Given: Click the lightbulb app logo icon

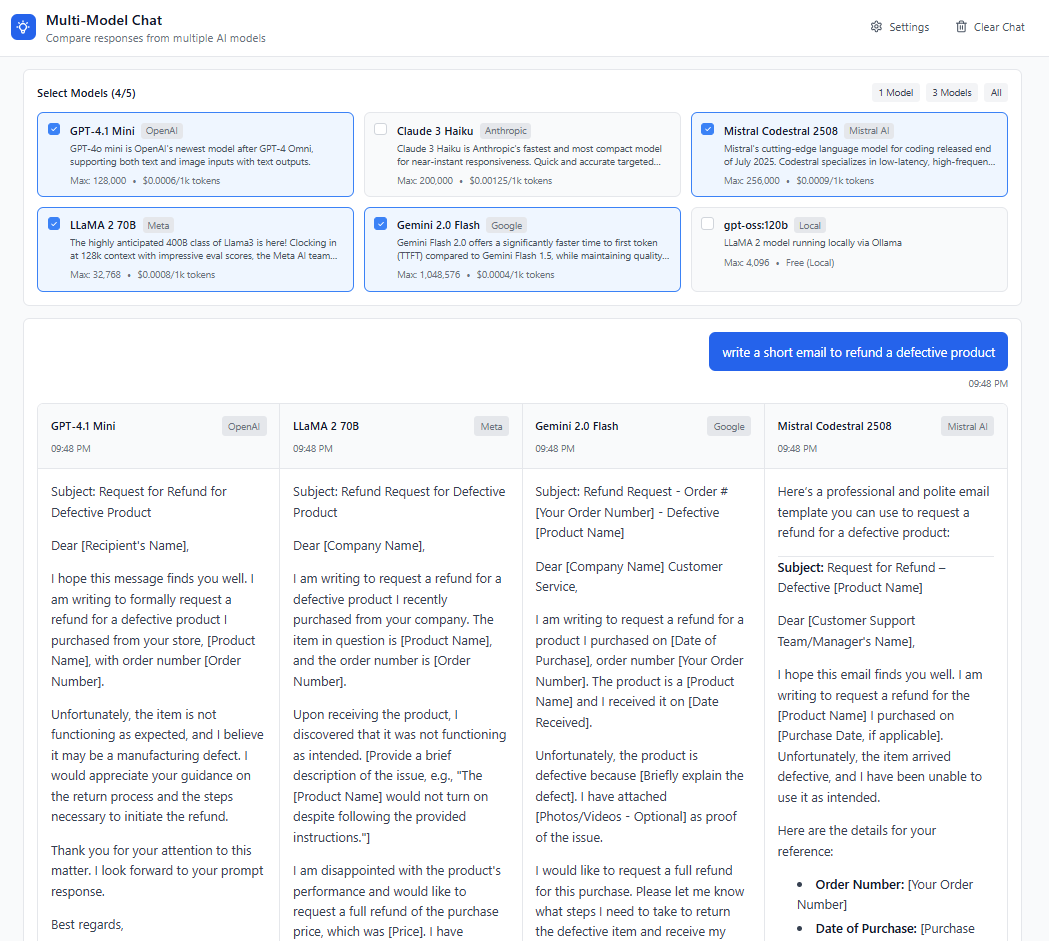Looking at the screenshot, I should point(23,27).
